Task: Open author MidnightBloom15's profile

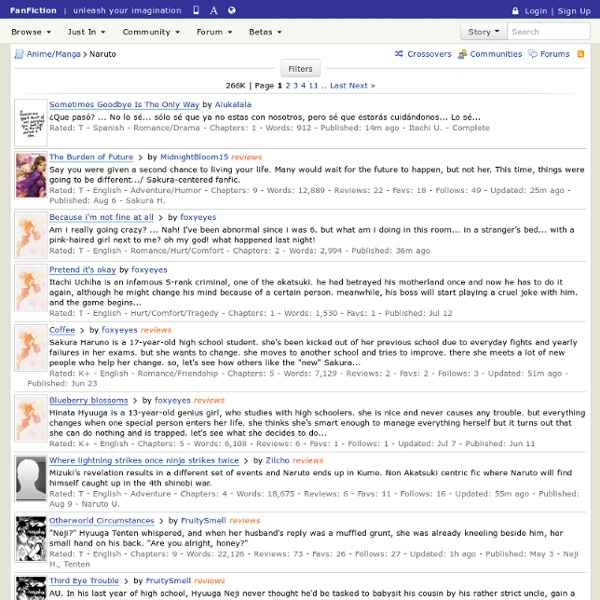Action: click(x=194, y=157)
